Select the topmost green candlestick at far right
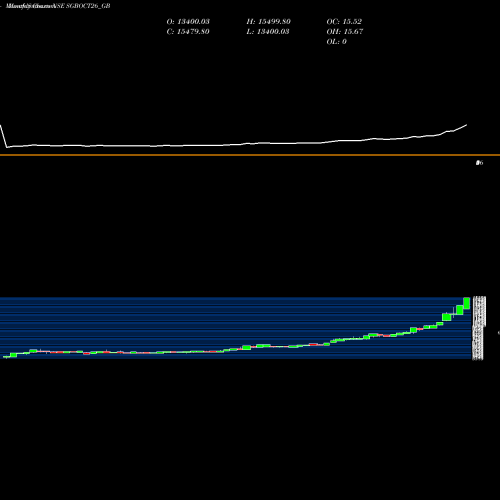 (467, 303)
